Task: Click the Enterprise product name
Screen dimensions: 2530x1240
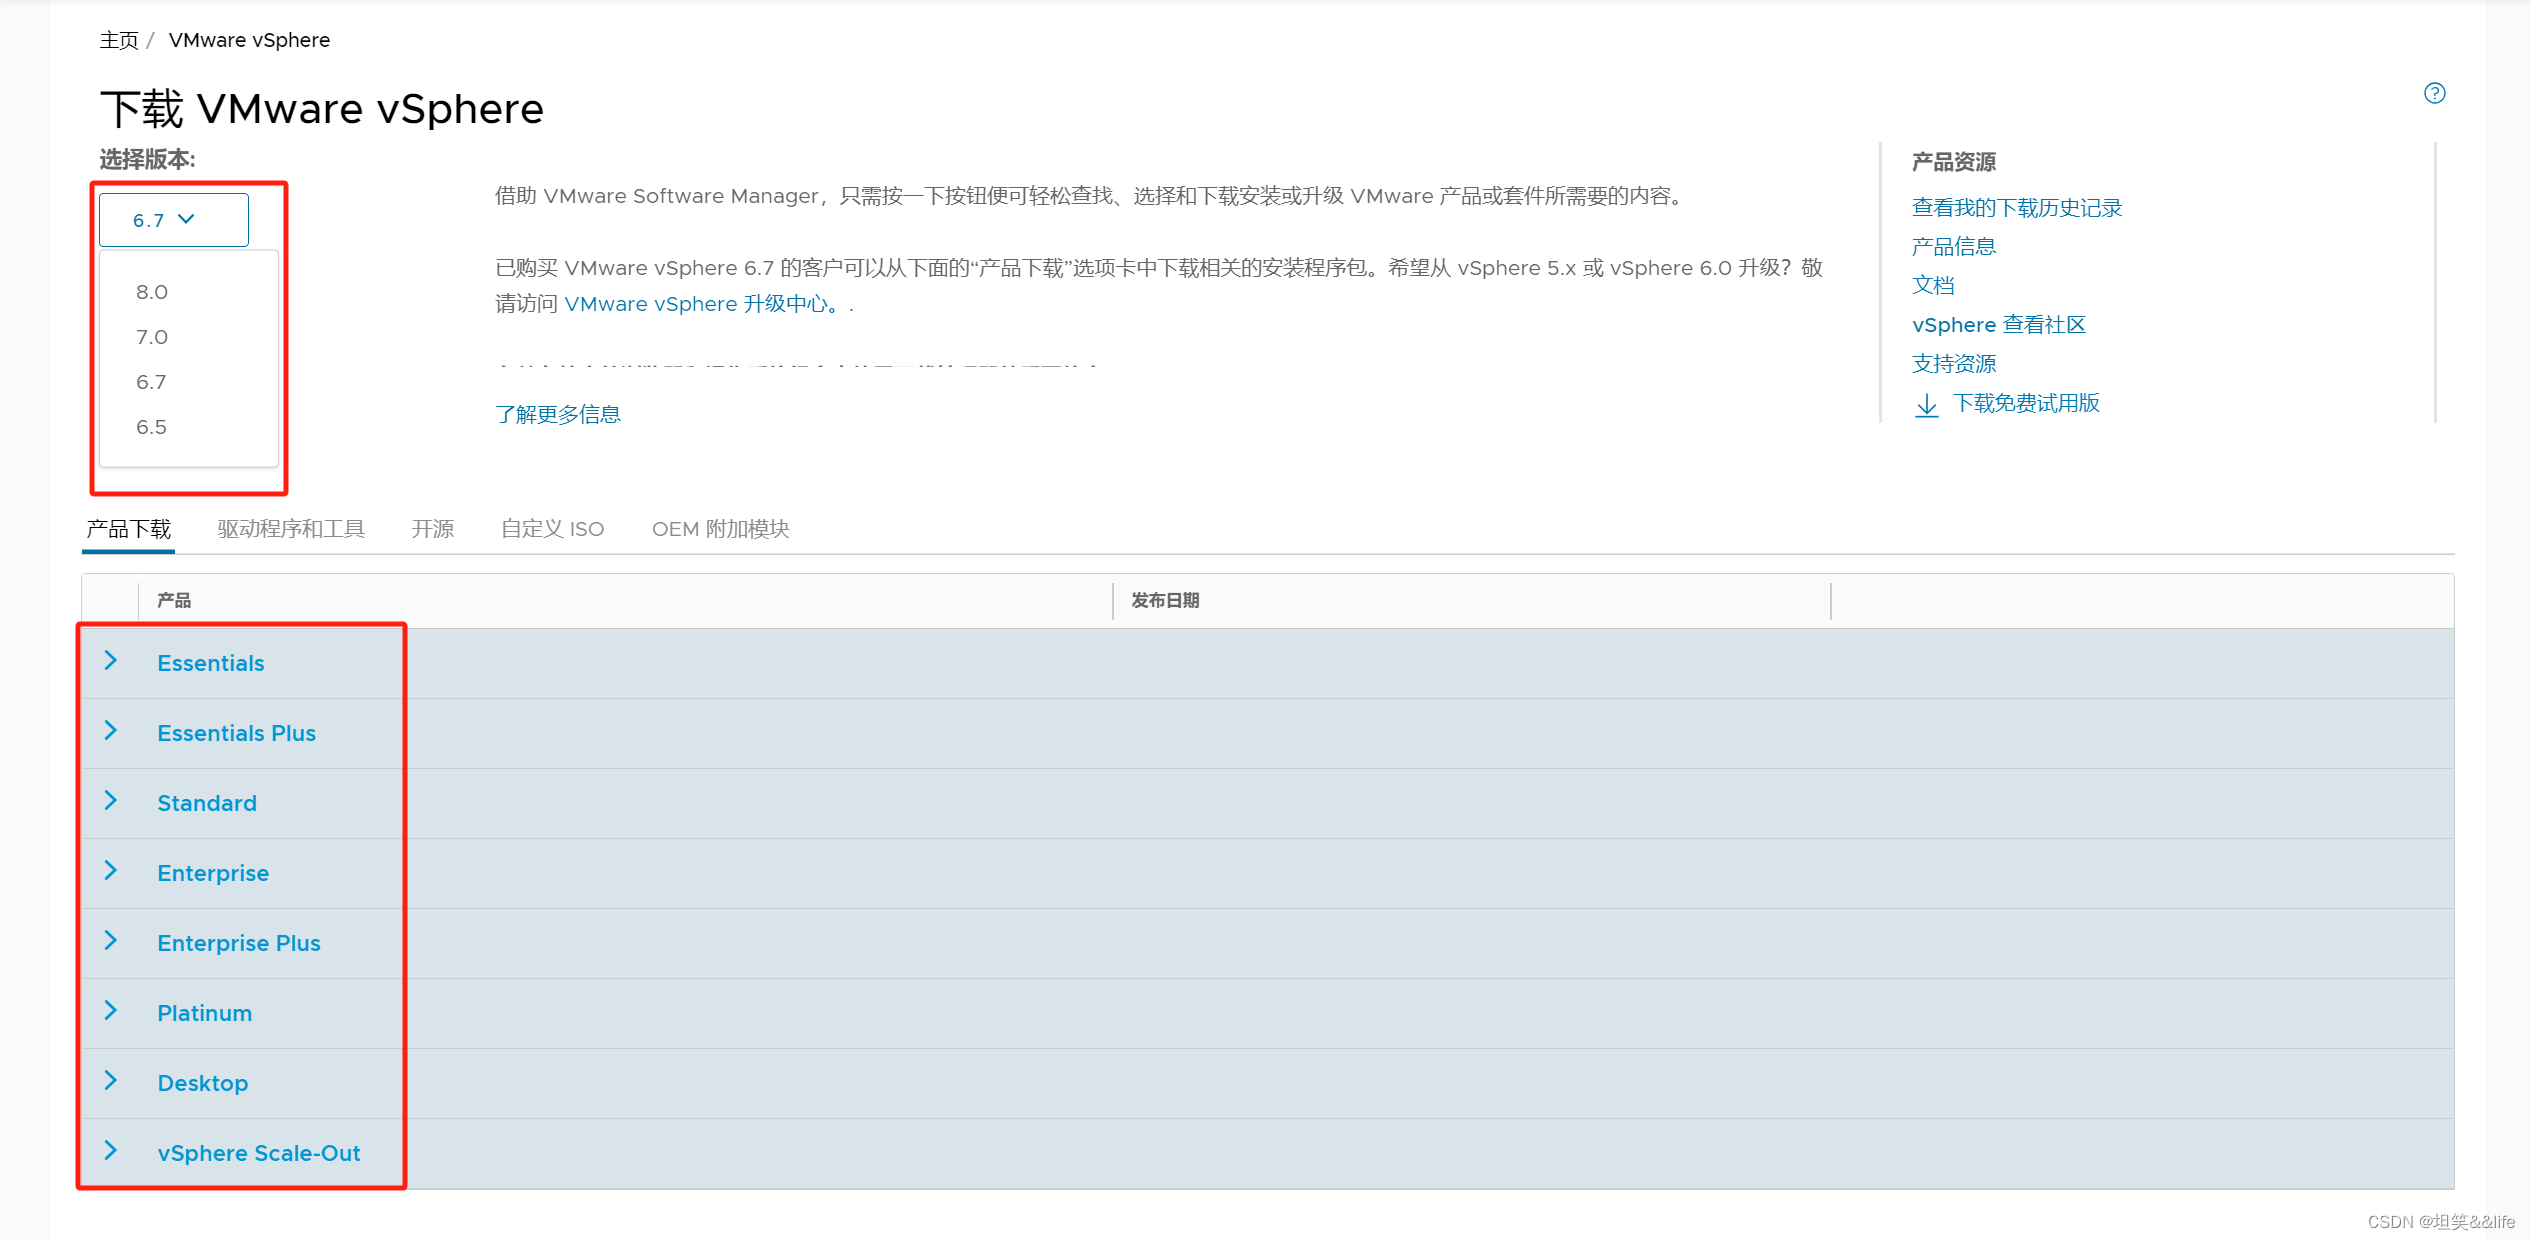Action: [x=213, y=873]
